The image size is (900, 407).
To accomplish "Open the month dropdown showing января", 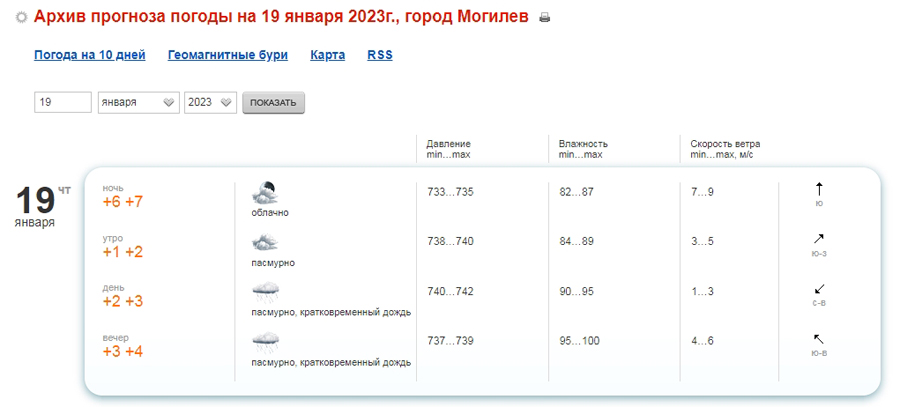I will (x=138, y=102).
